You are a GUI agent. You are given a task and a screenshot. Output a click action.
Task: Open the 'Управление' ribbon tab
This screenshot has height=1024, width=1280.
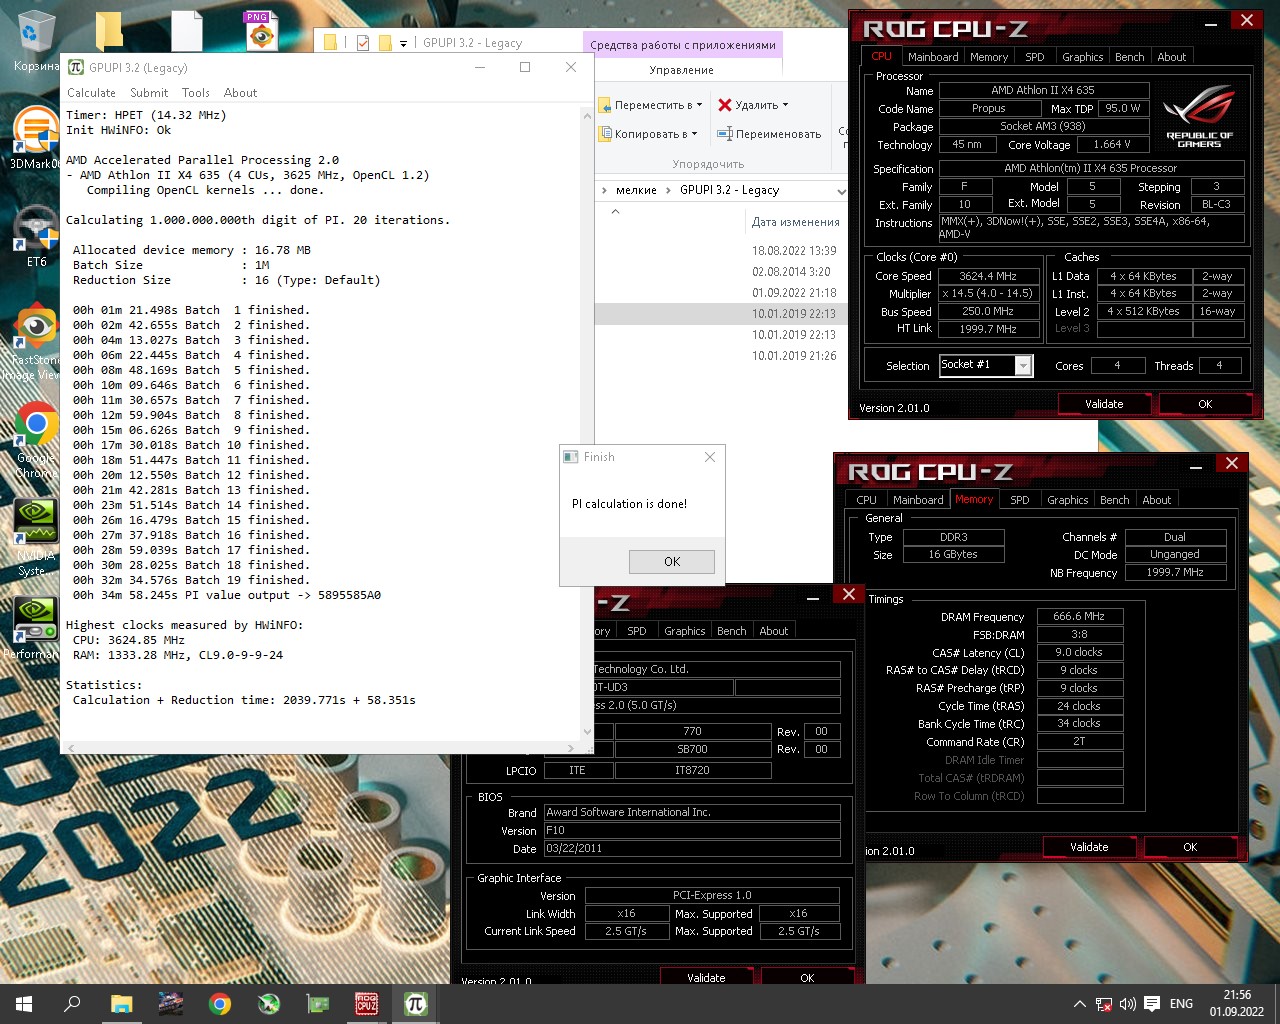coord(681,70)
